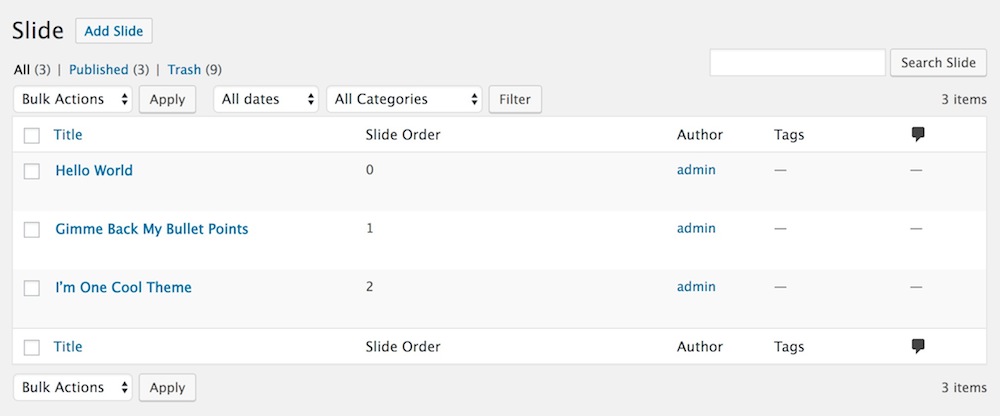Click the comments bubble icon in table header

918,135
